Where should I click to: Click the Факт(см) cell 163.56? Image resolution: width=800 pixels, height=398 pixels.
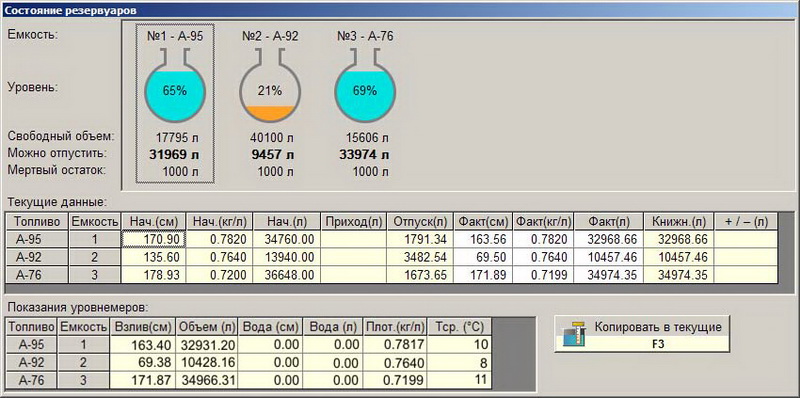(x=483, y=239)
